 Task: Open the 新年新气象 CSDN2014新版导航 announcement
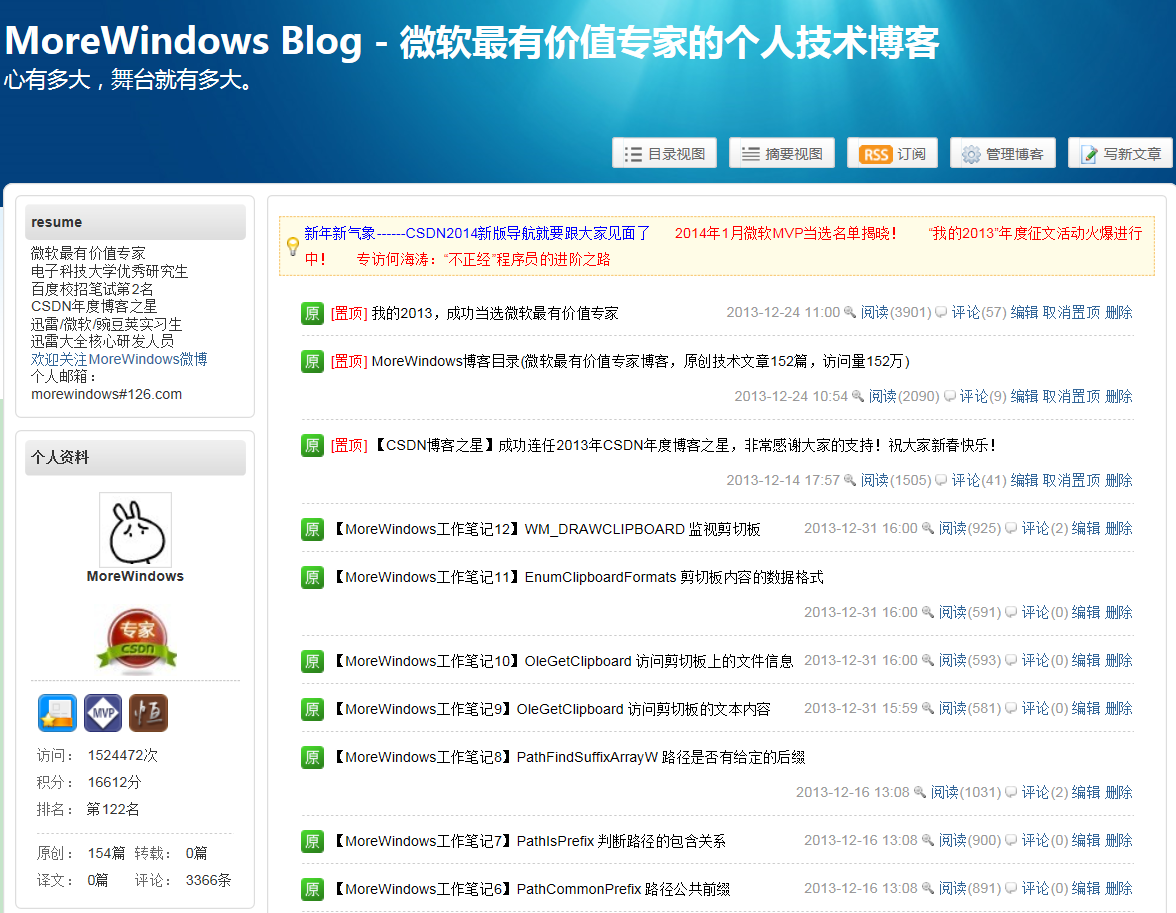pos(477,233)
